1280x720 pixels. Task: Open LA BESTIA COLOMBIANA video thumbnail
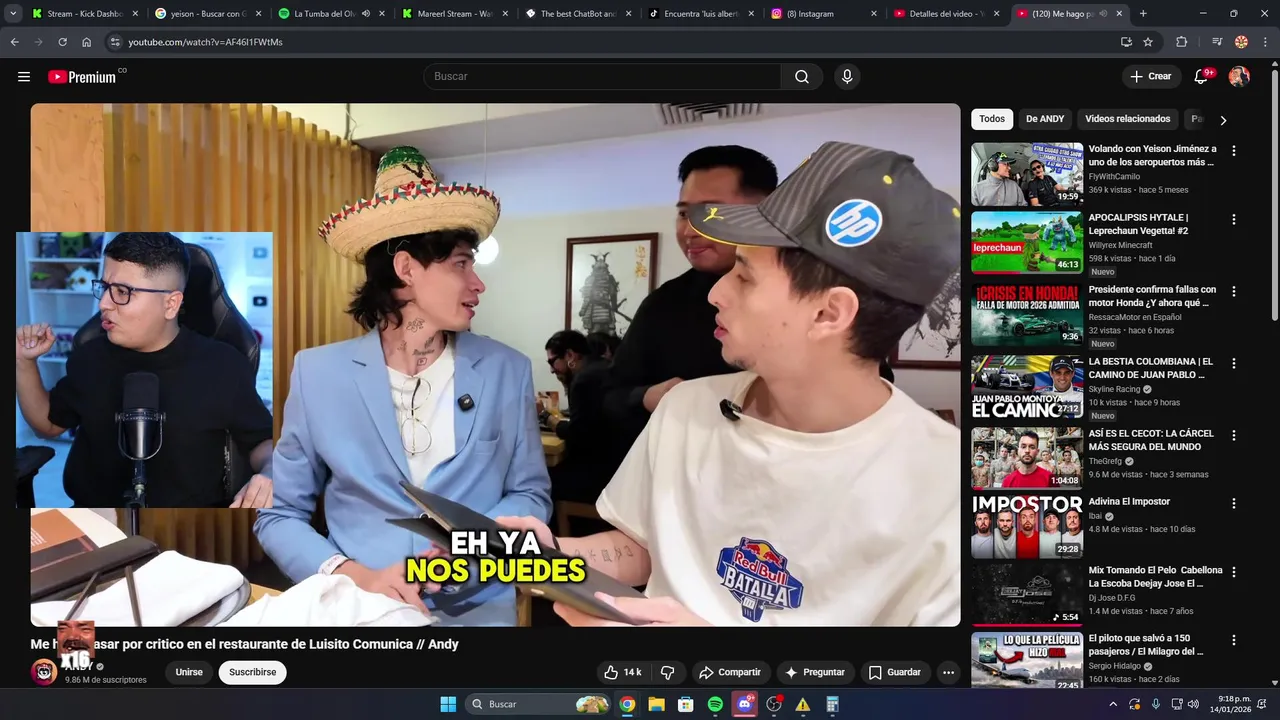click(x=1027, y=387)
